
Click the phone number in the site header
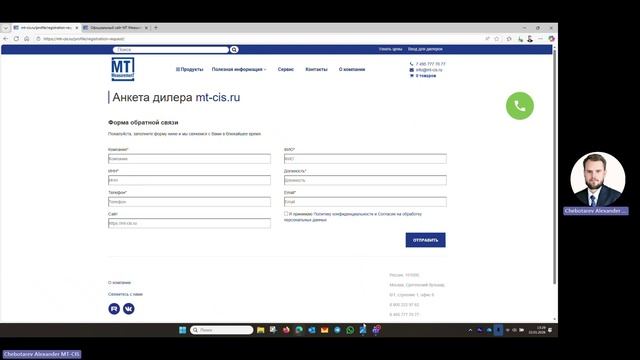click(x=431, y=64)
